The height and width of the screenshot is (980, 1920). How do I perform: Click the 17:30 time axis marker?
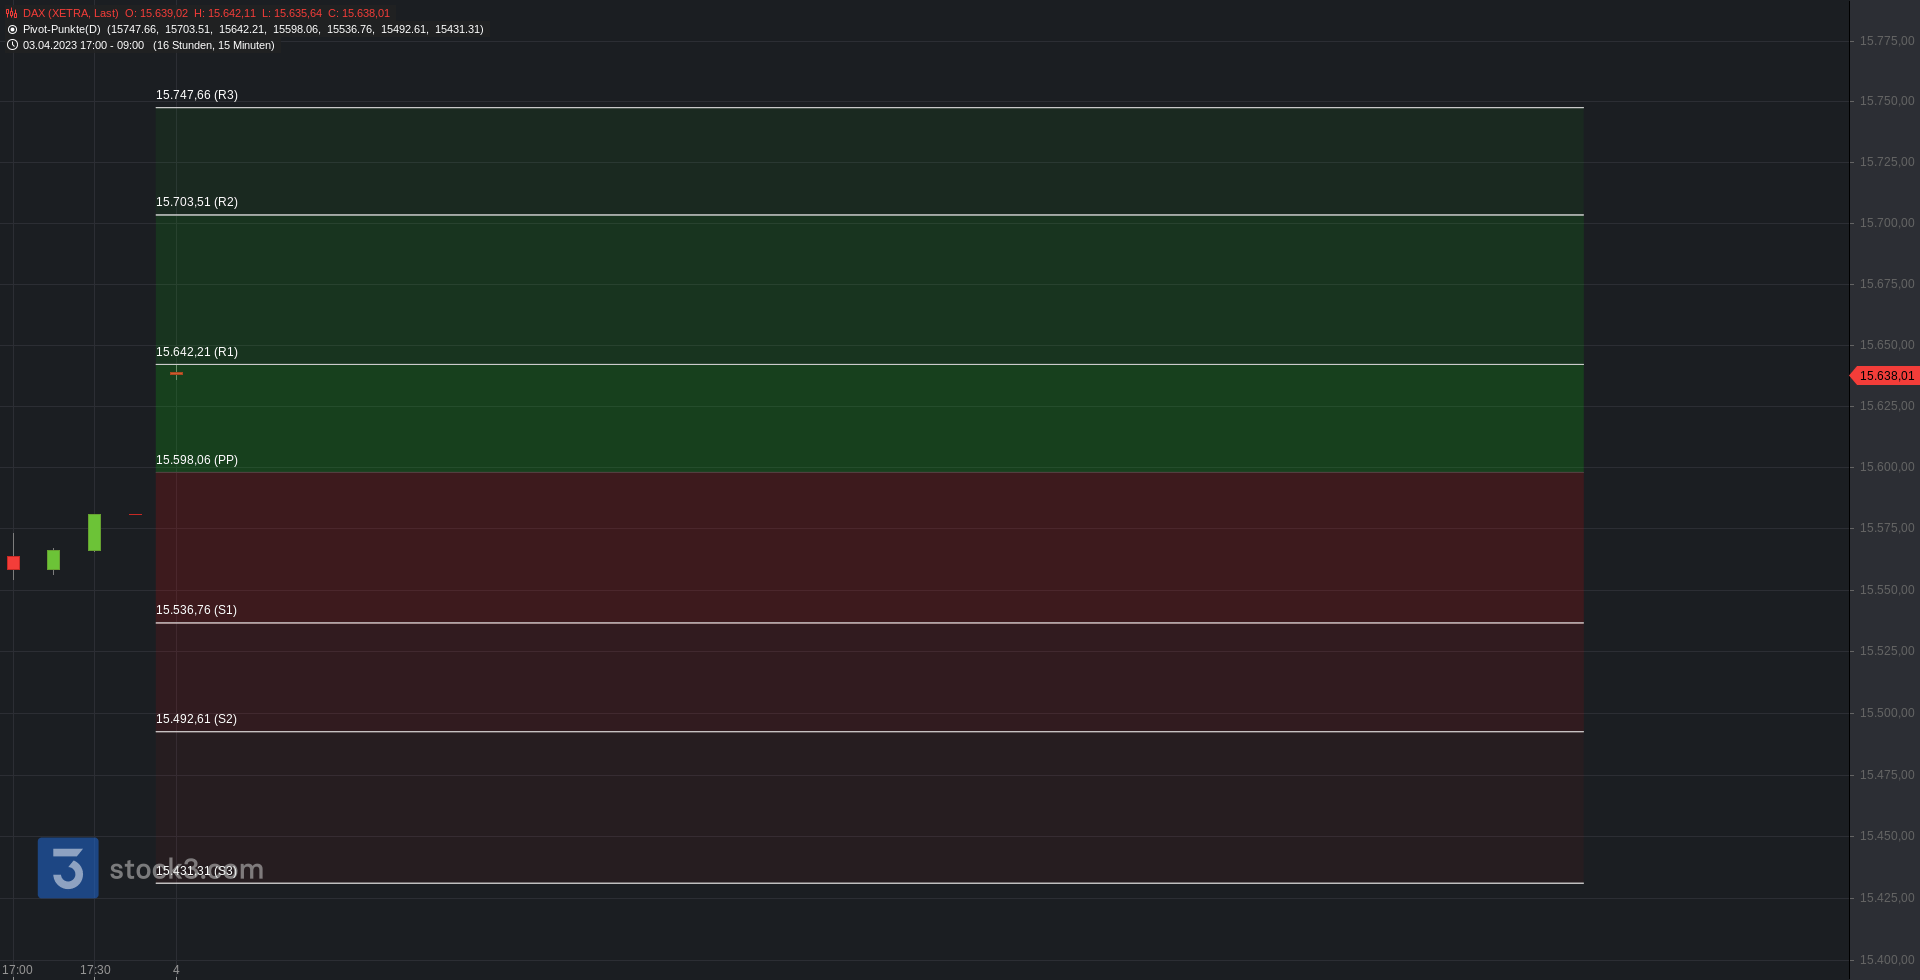[95, 970]
